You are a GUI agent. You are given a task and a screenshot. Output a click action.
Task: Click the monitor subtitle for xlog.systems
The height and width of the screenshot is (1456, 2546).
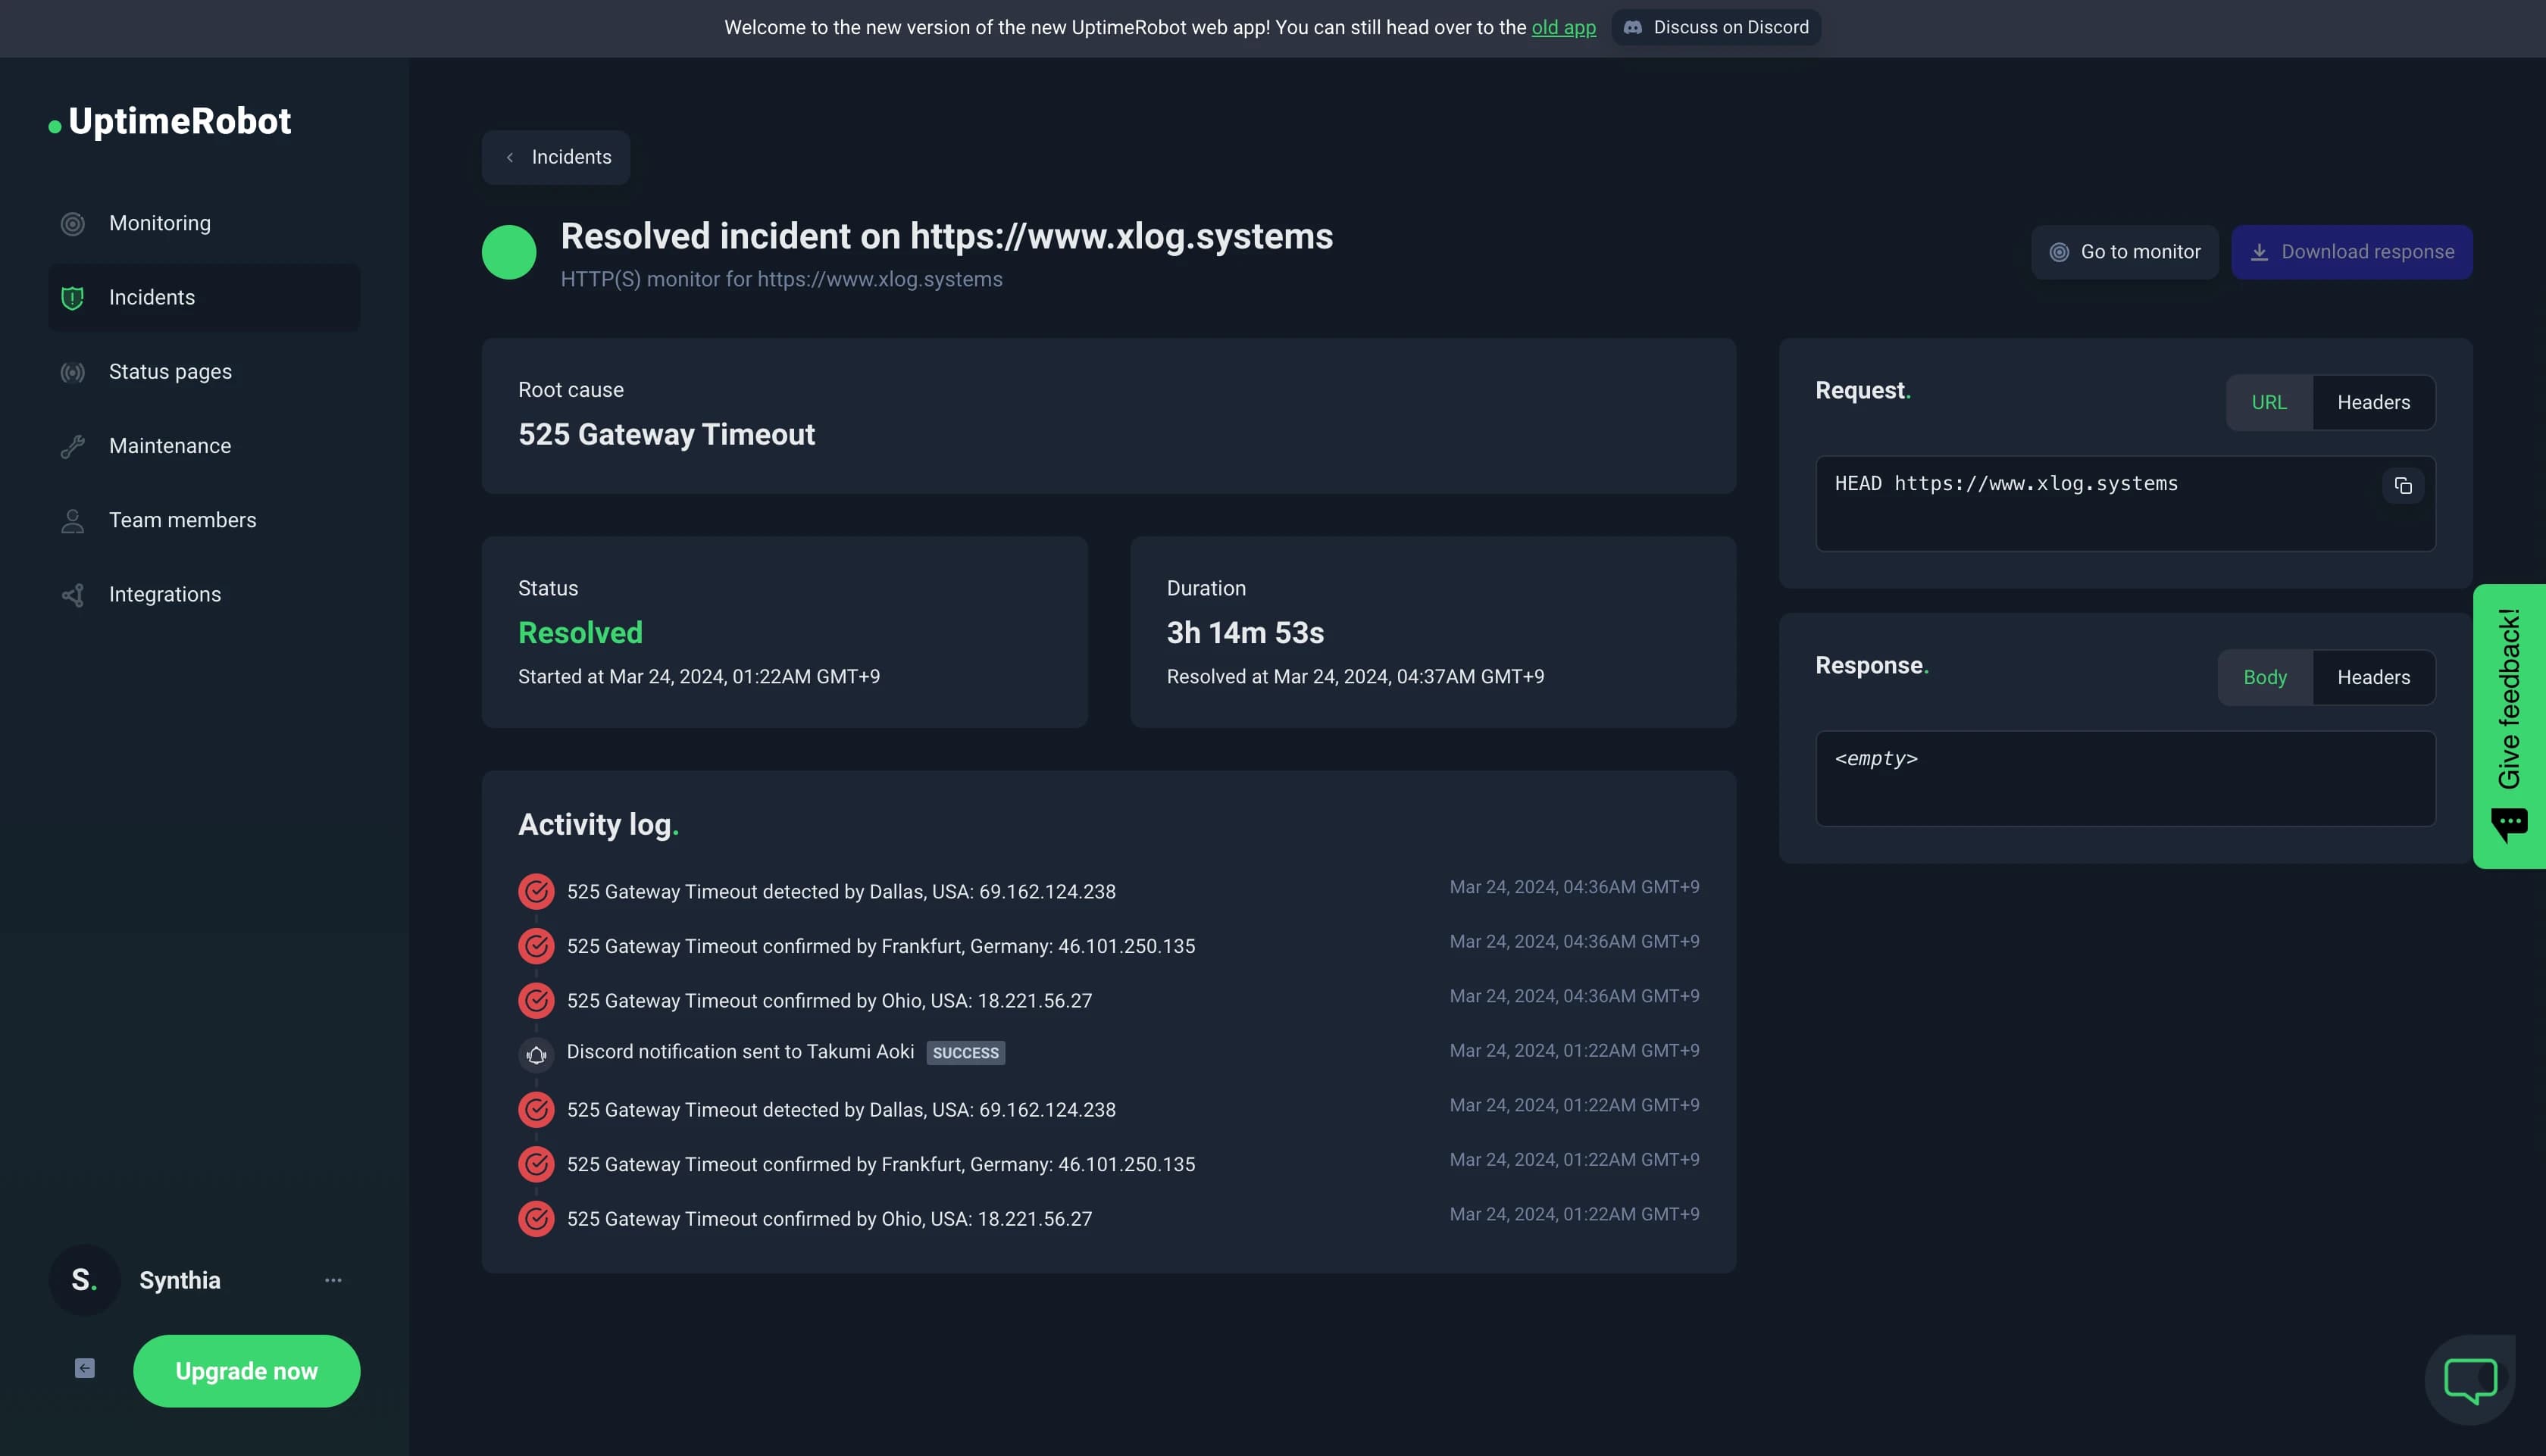point(781,279)
